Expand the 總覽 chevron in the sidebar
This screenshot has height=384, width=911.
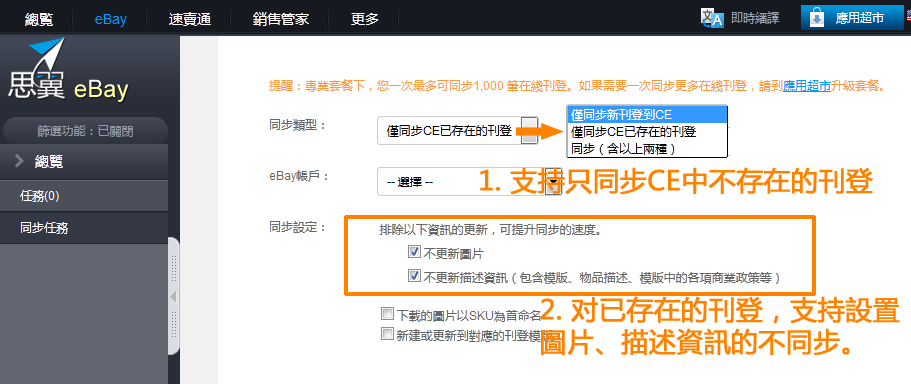(x=19, y=161)
